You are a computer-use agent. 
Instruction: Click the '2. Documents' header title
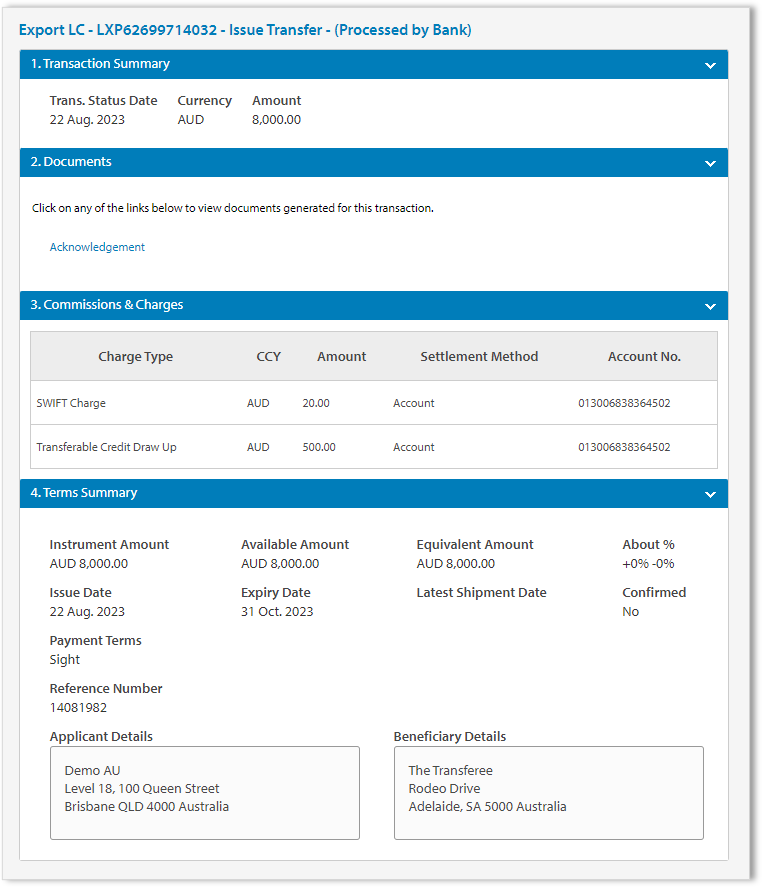click(71, 162)
